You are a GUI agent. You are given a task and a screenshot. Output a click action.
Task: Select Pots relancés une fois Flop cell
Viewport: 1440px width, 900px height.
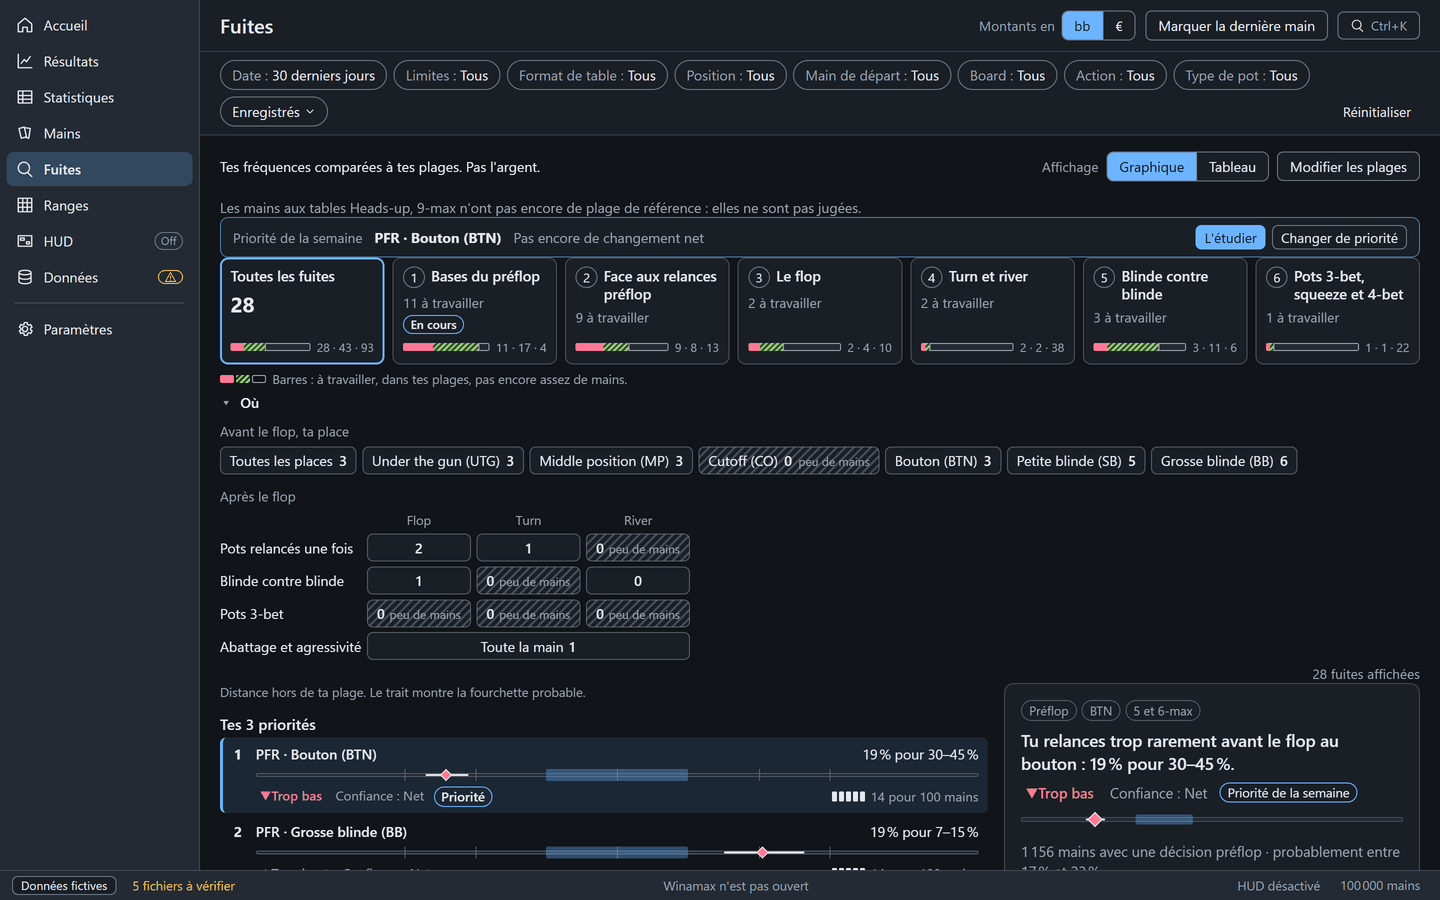(x=419, y=548)
